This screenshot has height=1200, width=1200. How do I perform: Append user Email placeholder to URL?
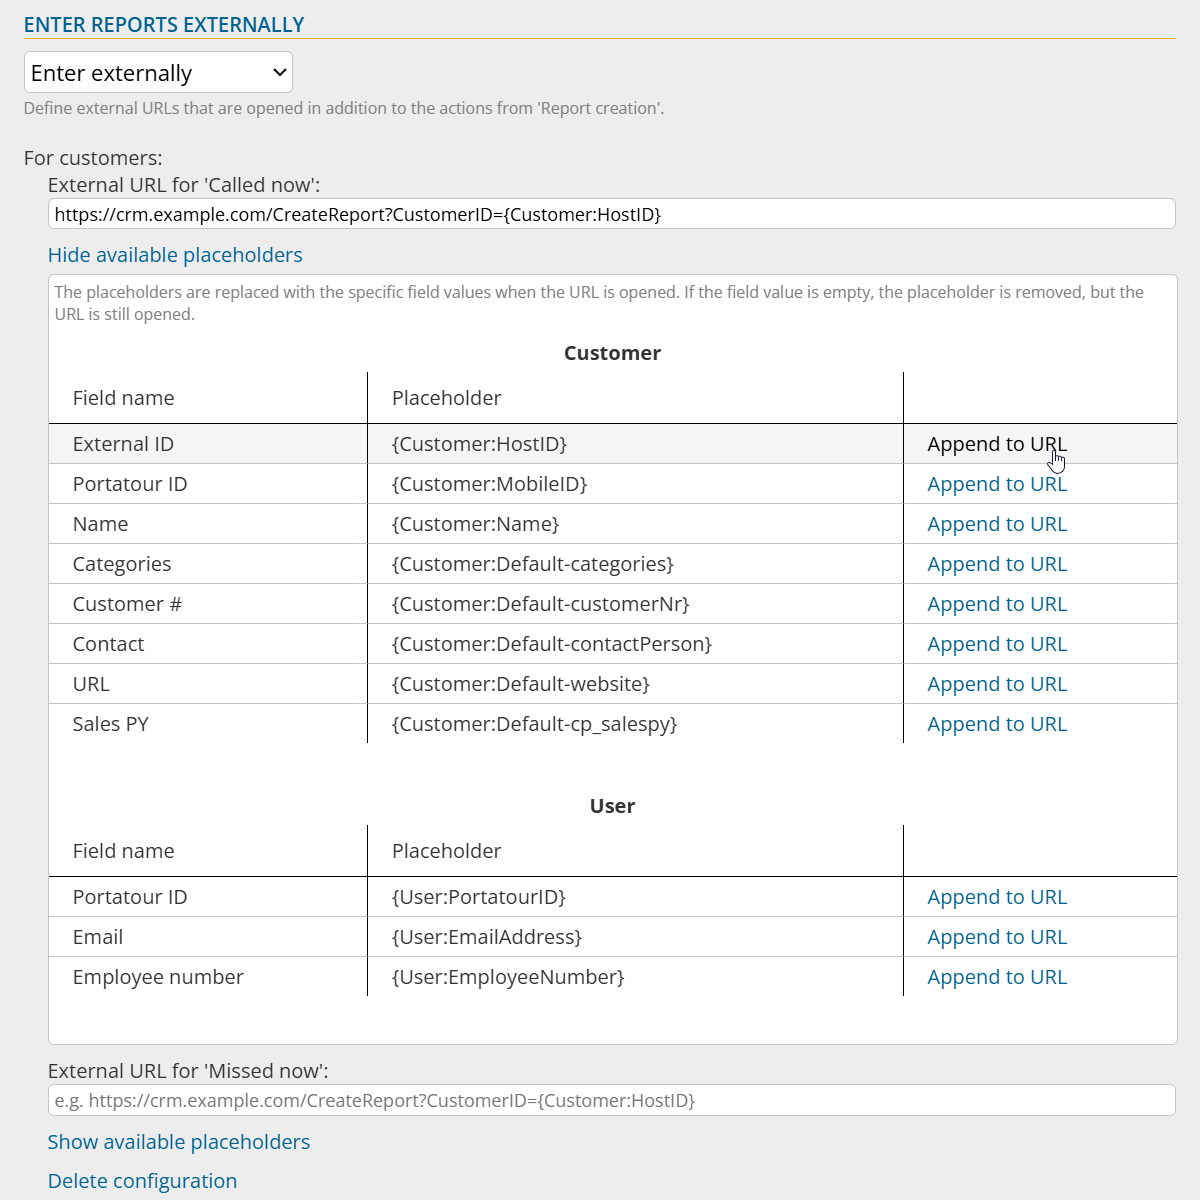996,937
